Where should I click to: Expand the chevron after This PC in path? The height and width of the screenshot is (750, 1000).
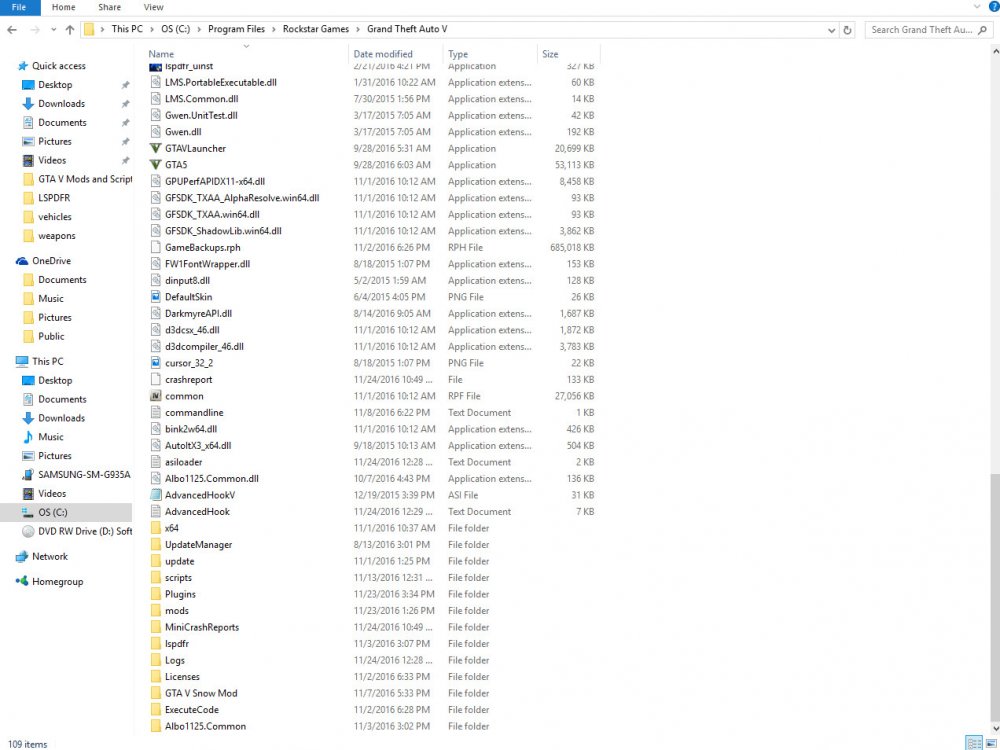pos(152,29)
